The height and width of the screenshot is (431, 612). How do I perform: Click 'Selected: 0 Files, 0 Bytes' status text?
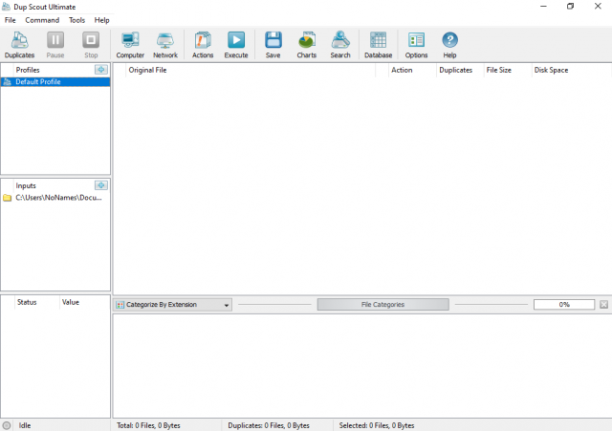click(377, 425)
